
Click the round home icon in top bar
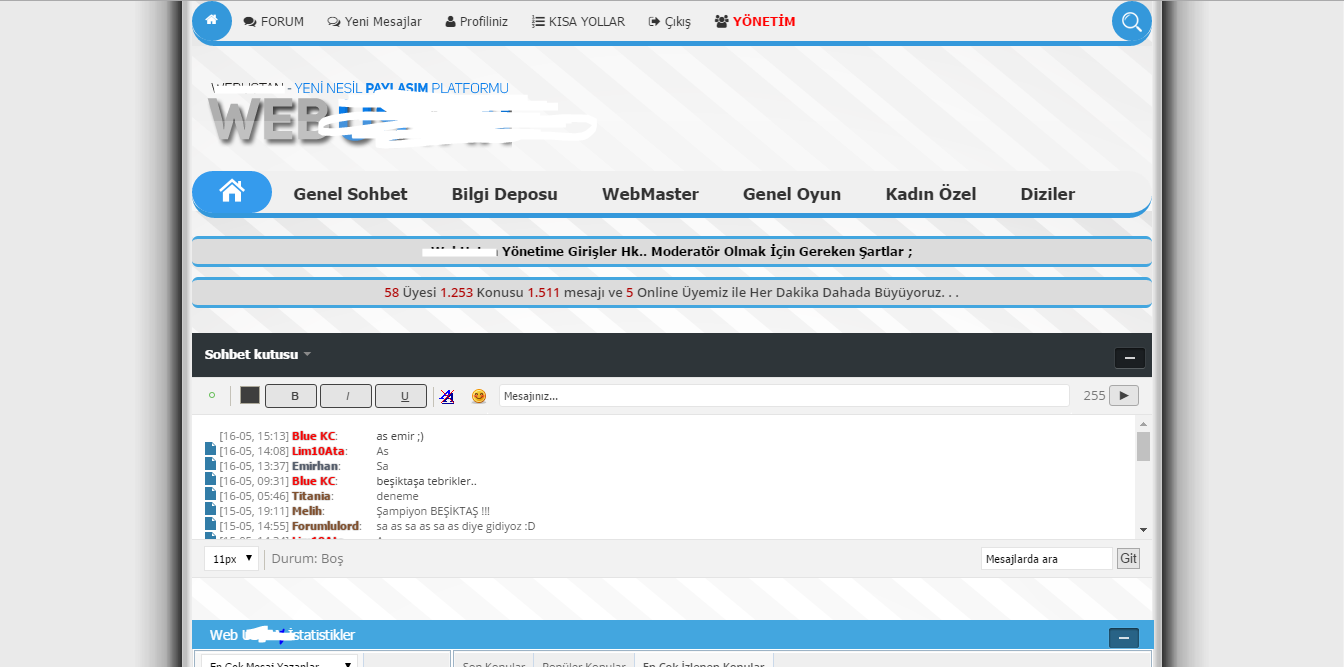pos(211,20)
